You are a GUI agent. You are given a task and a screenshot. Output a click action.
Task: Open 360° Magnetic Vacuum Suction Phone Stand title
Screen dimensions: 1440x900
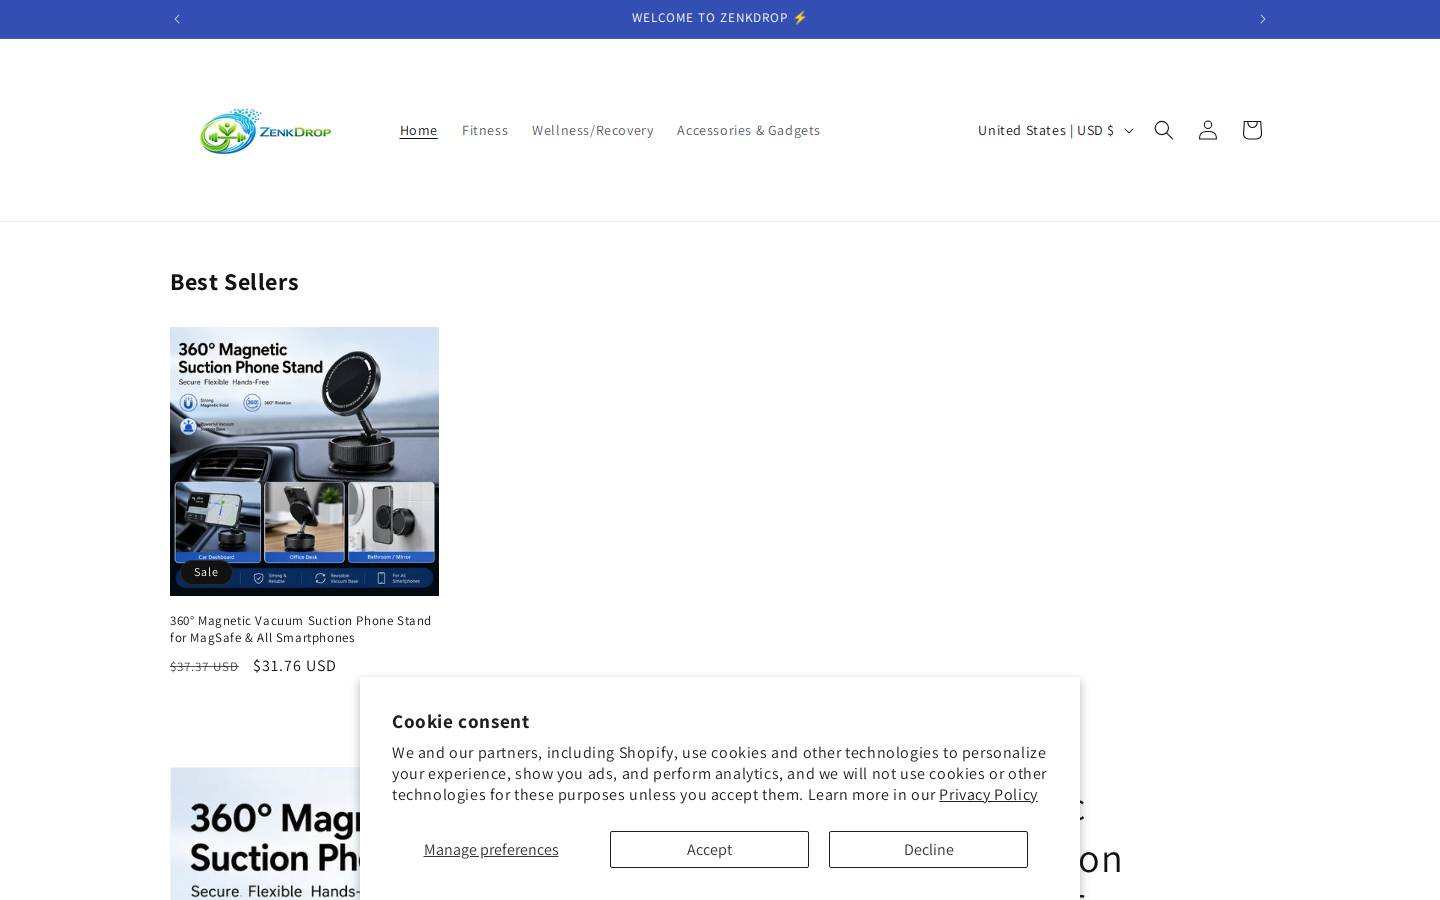[301, 629]
